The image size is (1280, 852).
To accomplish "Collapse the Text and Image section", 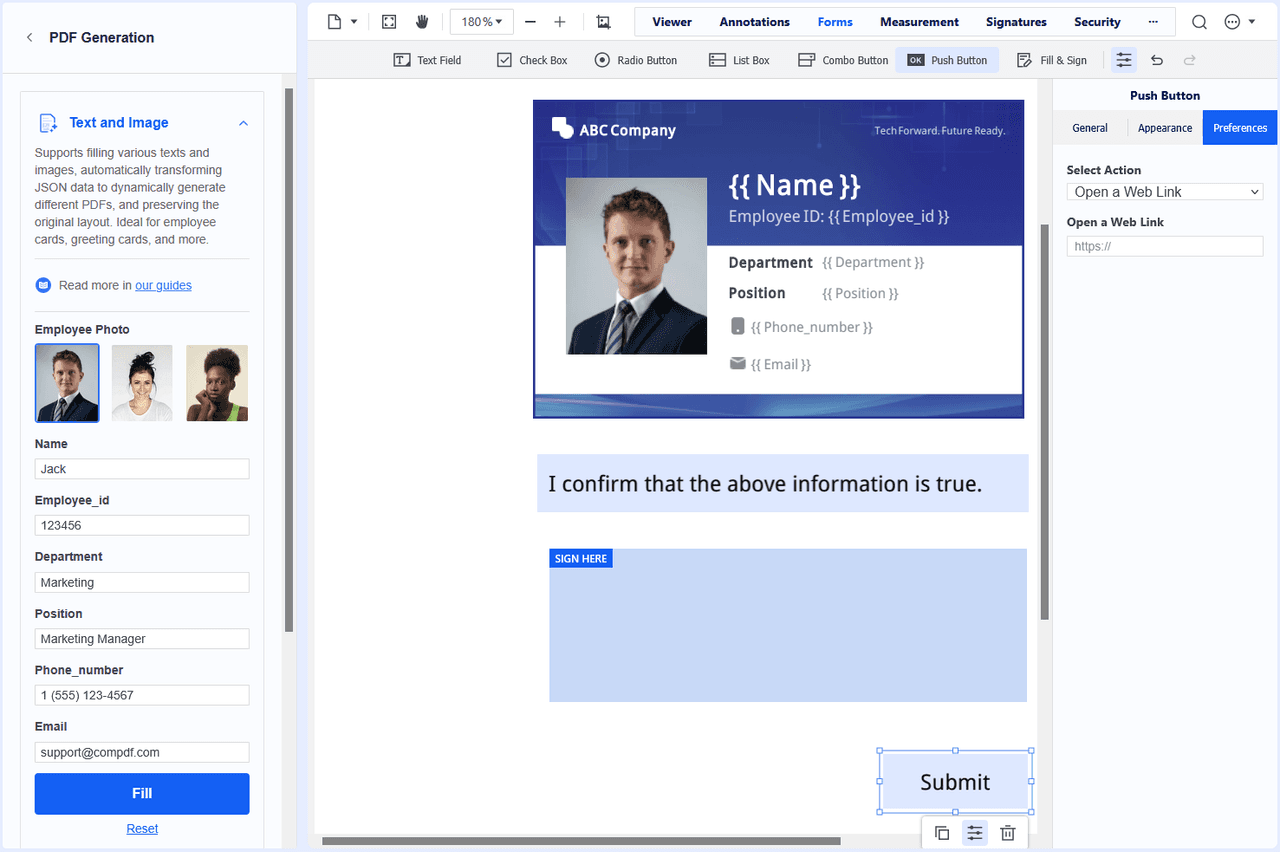I will pyautogui.click(x=243, y=123).
